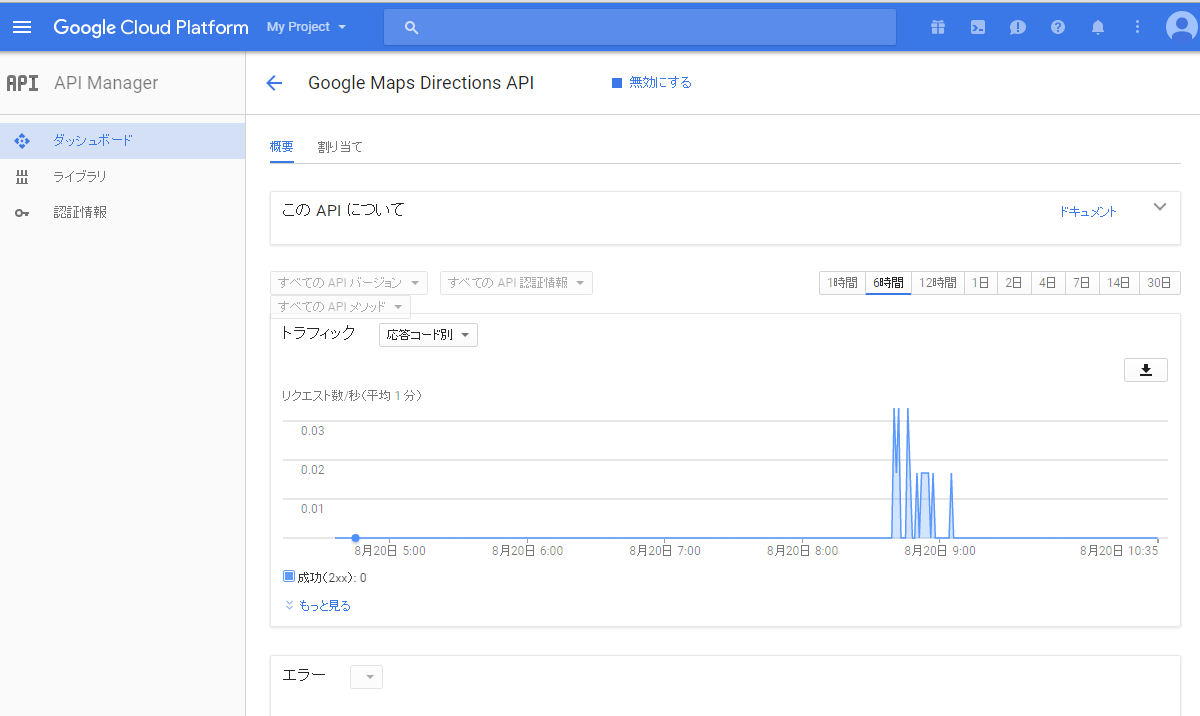Select the 14日 time range

pos(1119,283)
